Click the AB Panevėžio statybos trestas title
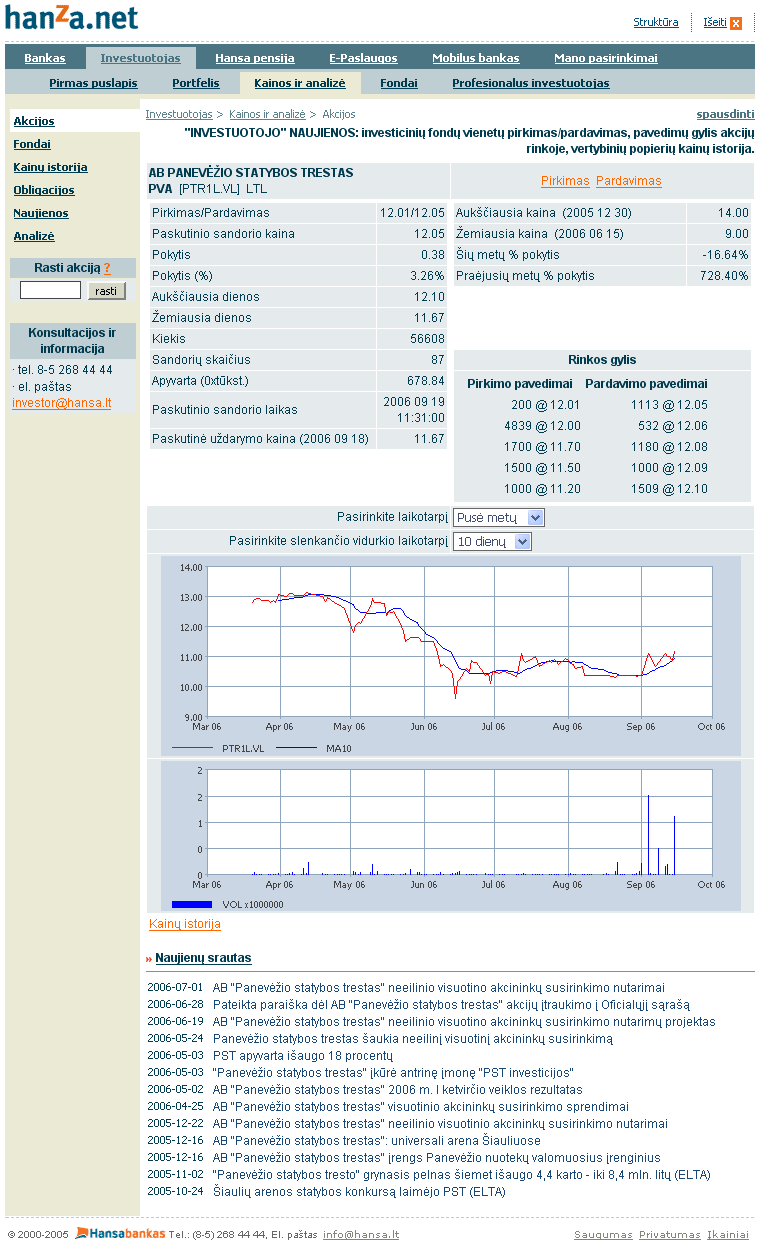The width and height of the screenshot is (760, 1250). [251, 173]
